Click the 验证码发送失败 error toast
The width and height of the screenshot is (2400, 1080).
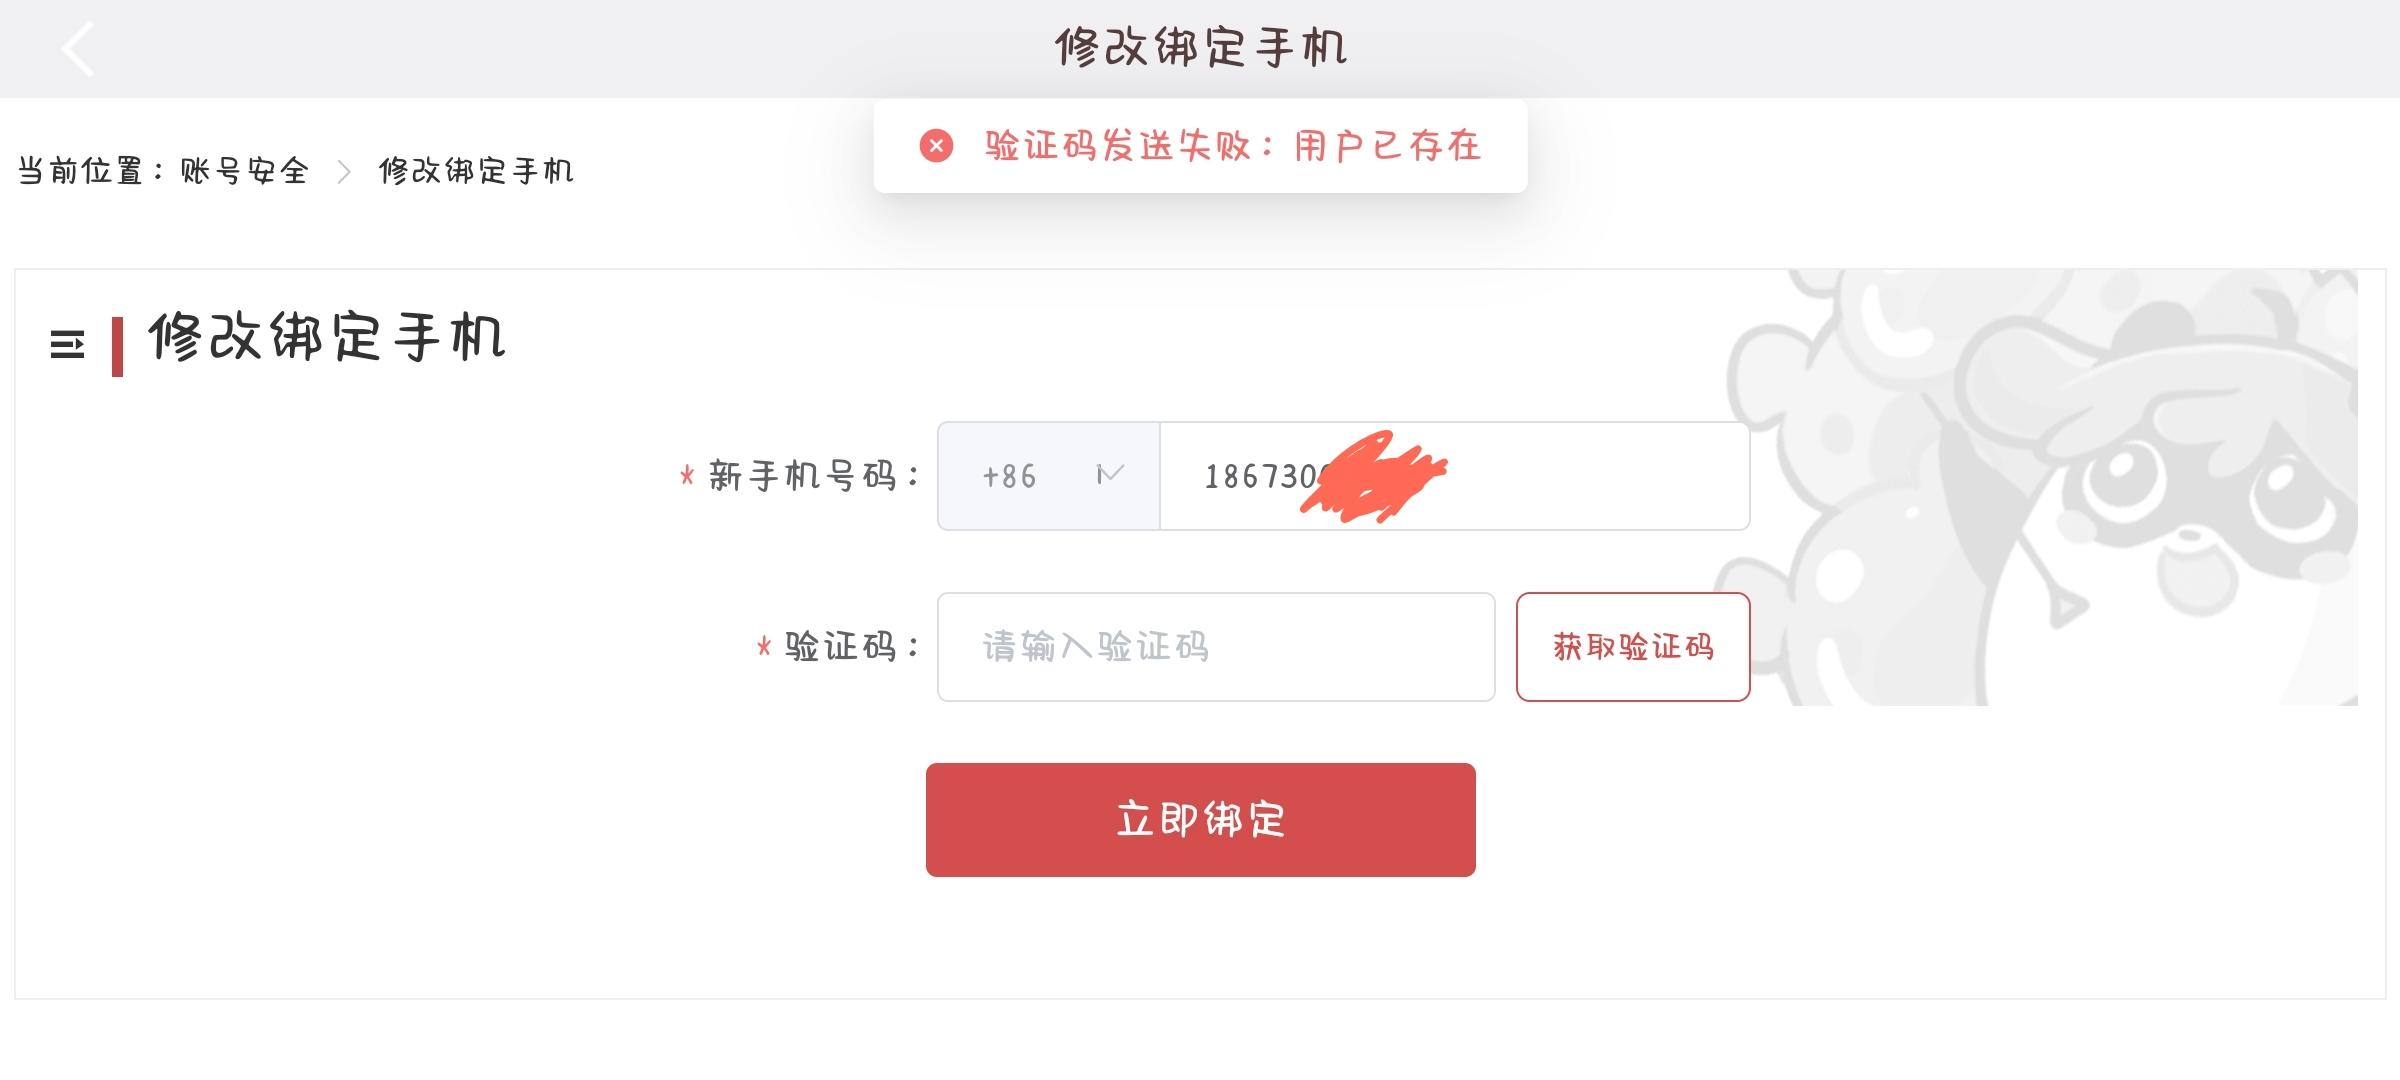click(1200, 146)
